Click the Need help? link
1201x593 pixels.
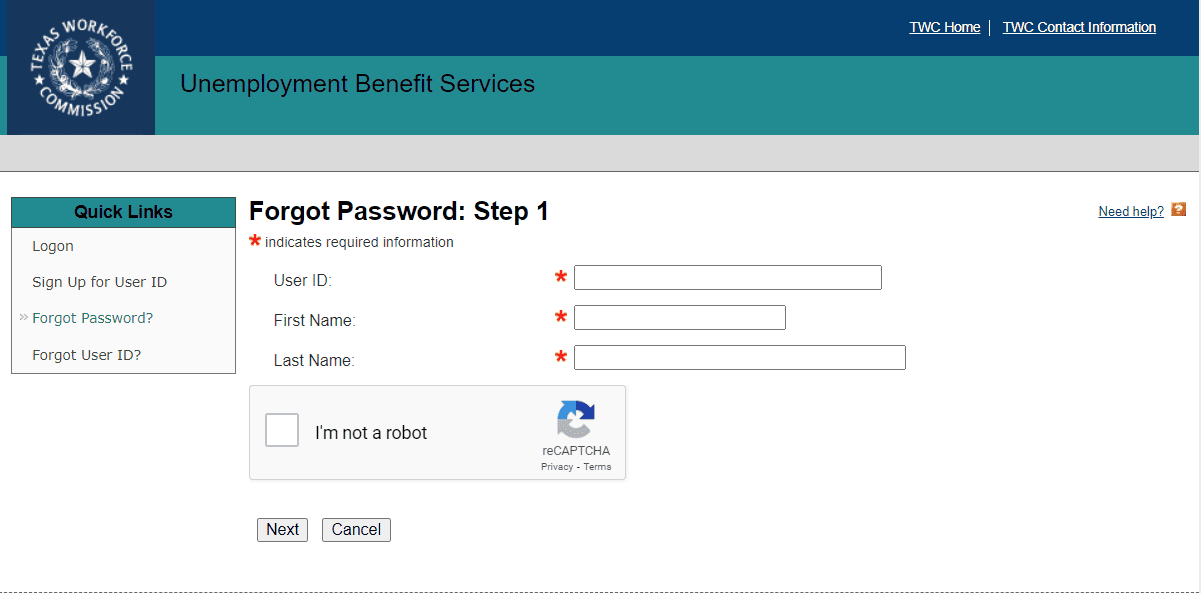(1130, 211)
